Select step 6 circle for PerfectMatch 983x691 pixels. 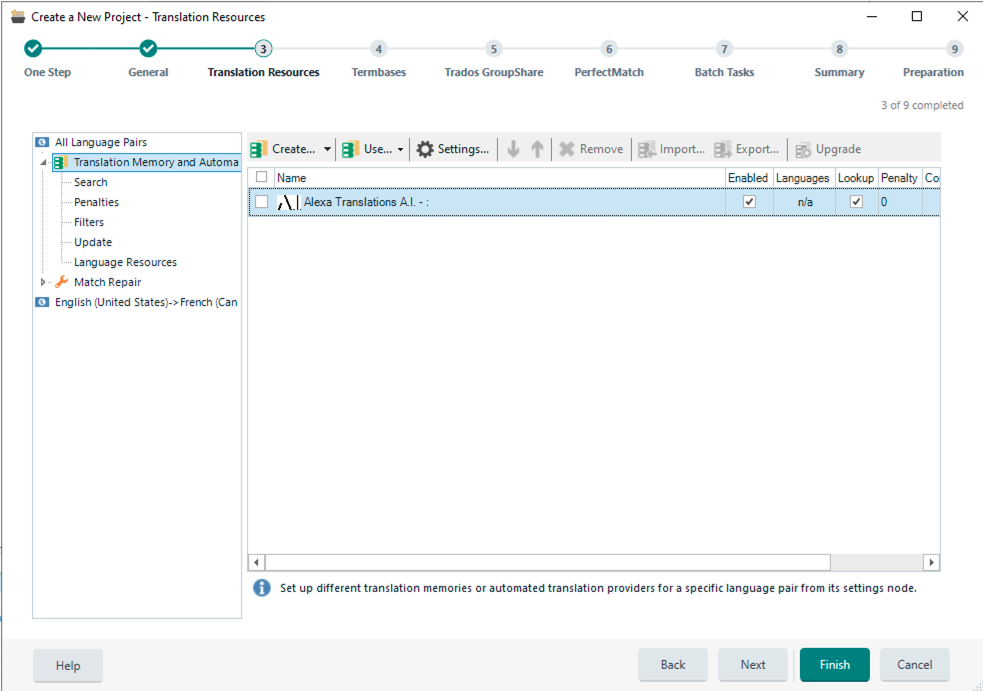coord(609,49)
